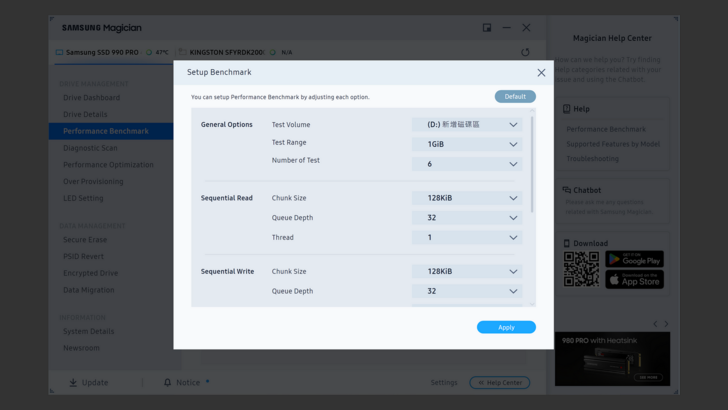The width and height of the screenshot is (728, 410).
Task: Open Sequential Read Chunk Size dropdown
Action: (467, 198)
